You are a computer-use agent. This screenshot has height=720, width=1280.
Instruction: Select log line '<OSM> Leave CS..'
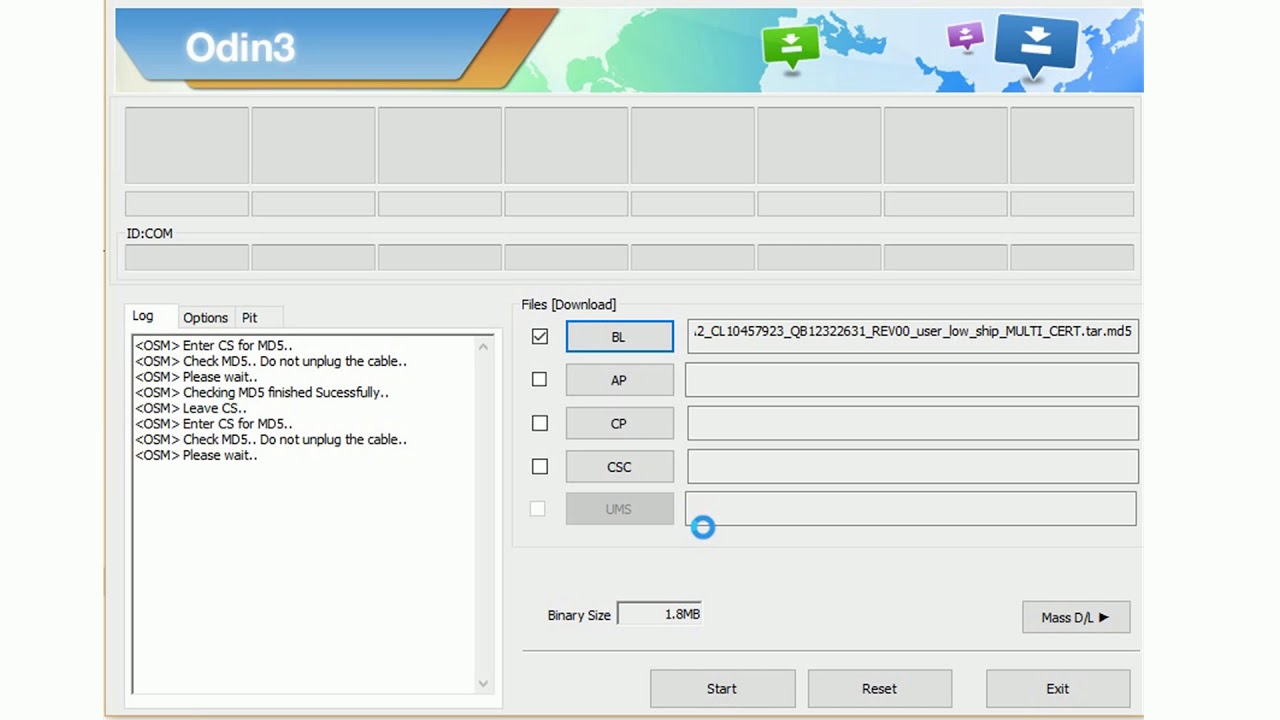[191, 408]
